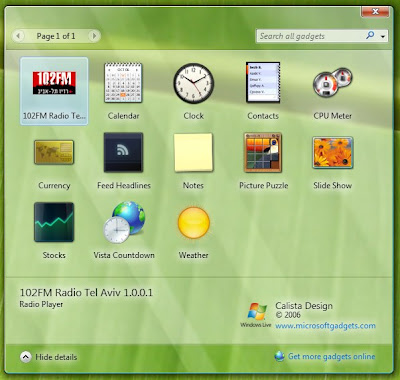Choose the Clock gadget icon

193,83
